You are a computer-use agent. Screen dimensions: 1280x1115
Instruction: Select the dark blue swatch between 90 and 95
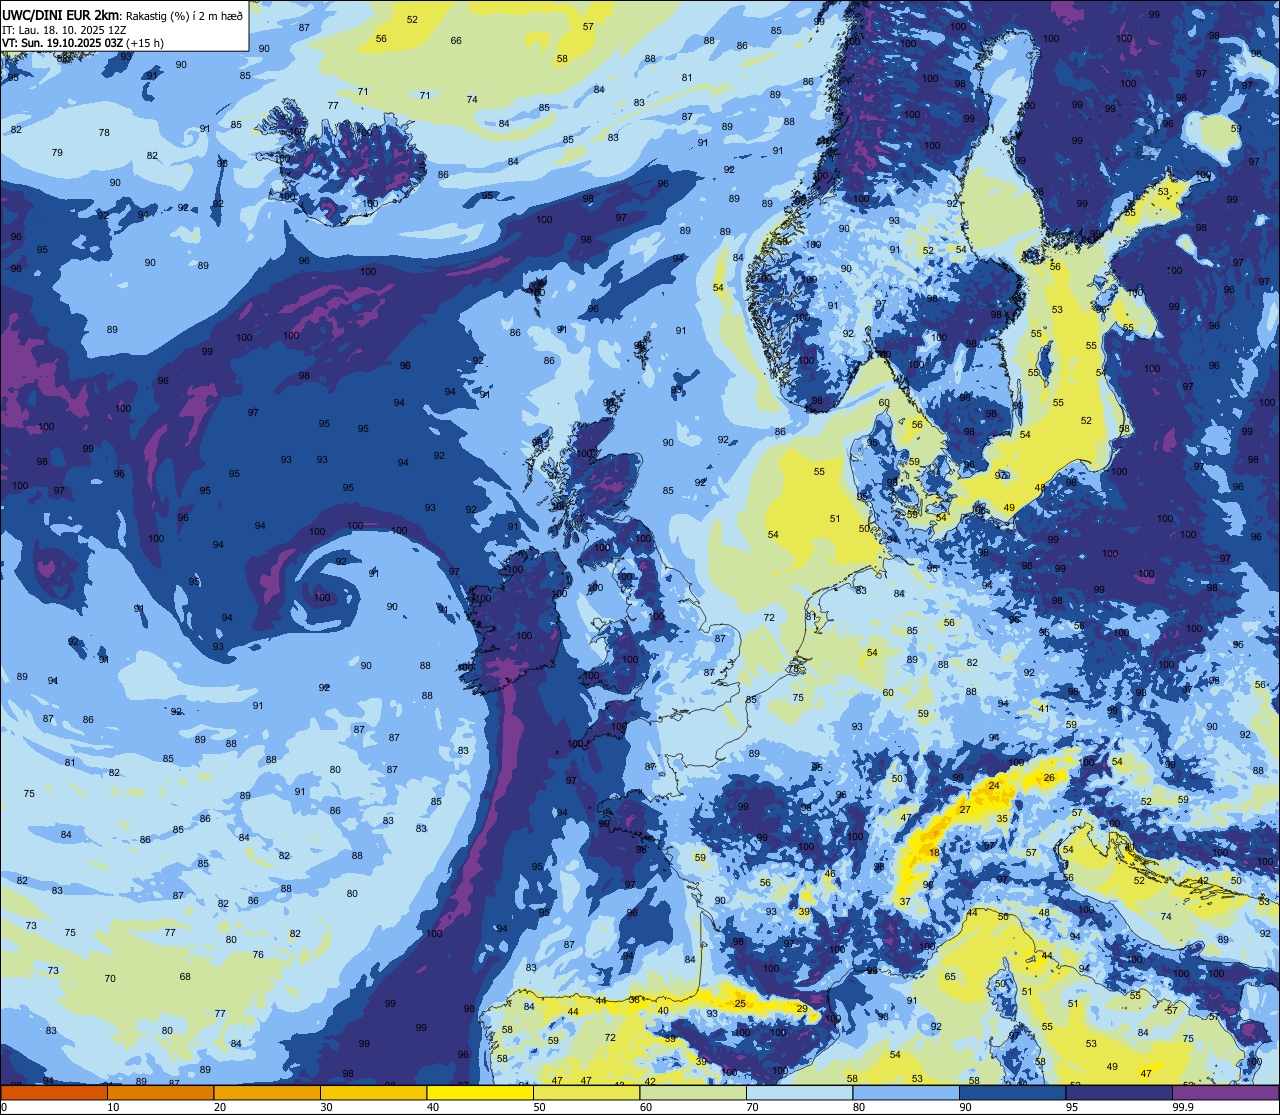click(x=1012, y=1092)
